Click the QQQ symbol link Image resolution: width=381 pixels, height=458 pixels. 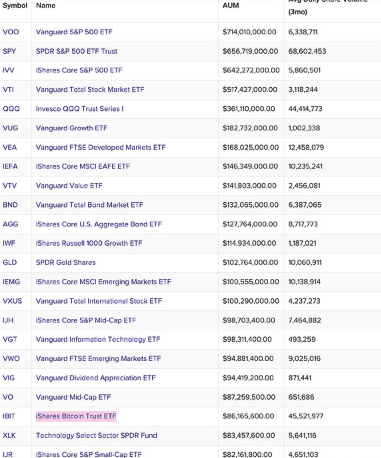click(11, 109)
